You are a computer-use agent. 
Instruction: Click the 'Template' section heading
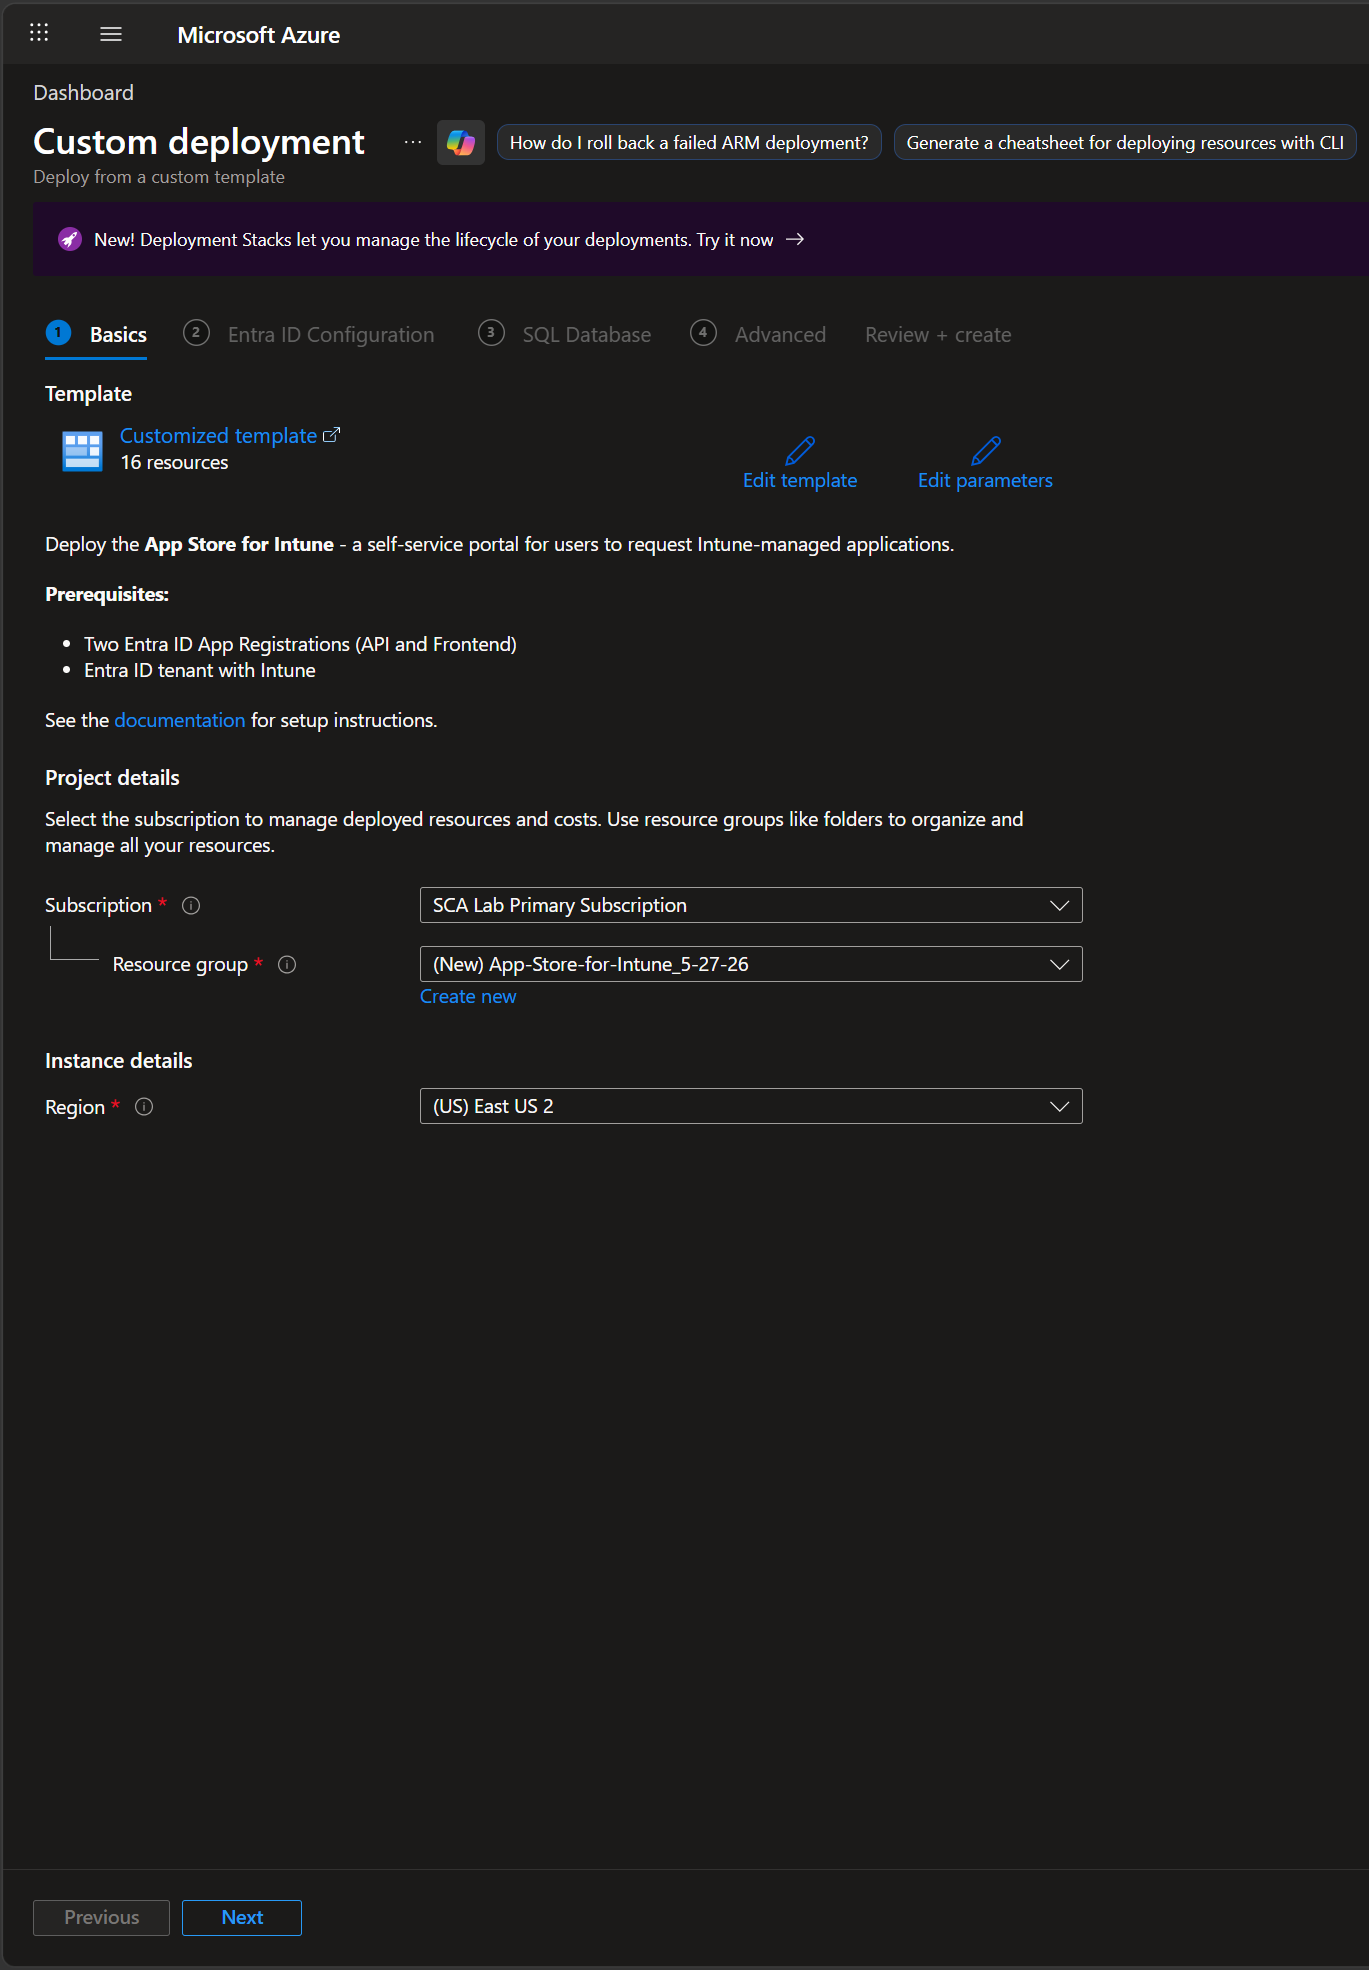(x=88, y=394)
